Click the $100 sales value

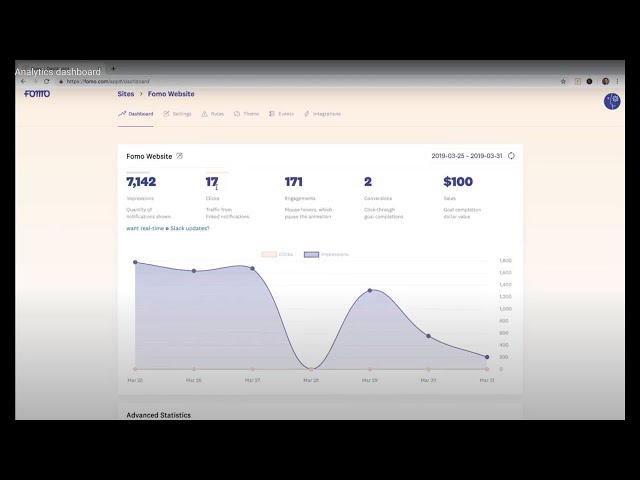(458, 182)
